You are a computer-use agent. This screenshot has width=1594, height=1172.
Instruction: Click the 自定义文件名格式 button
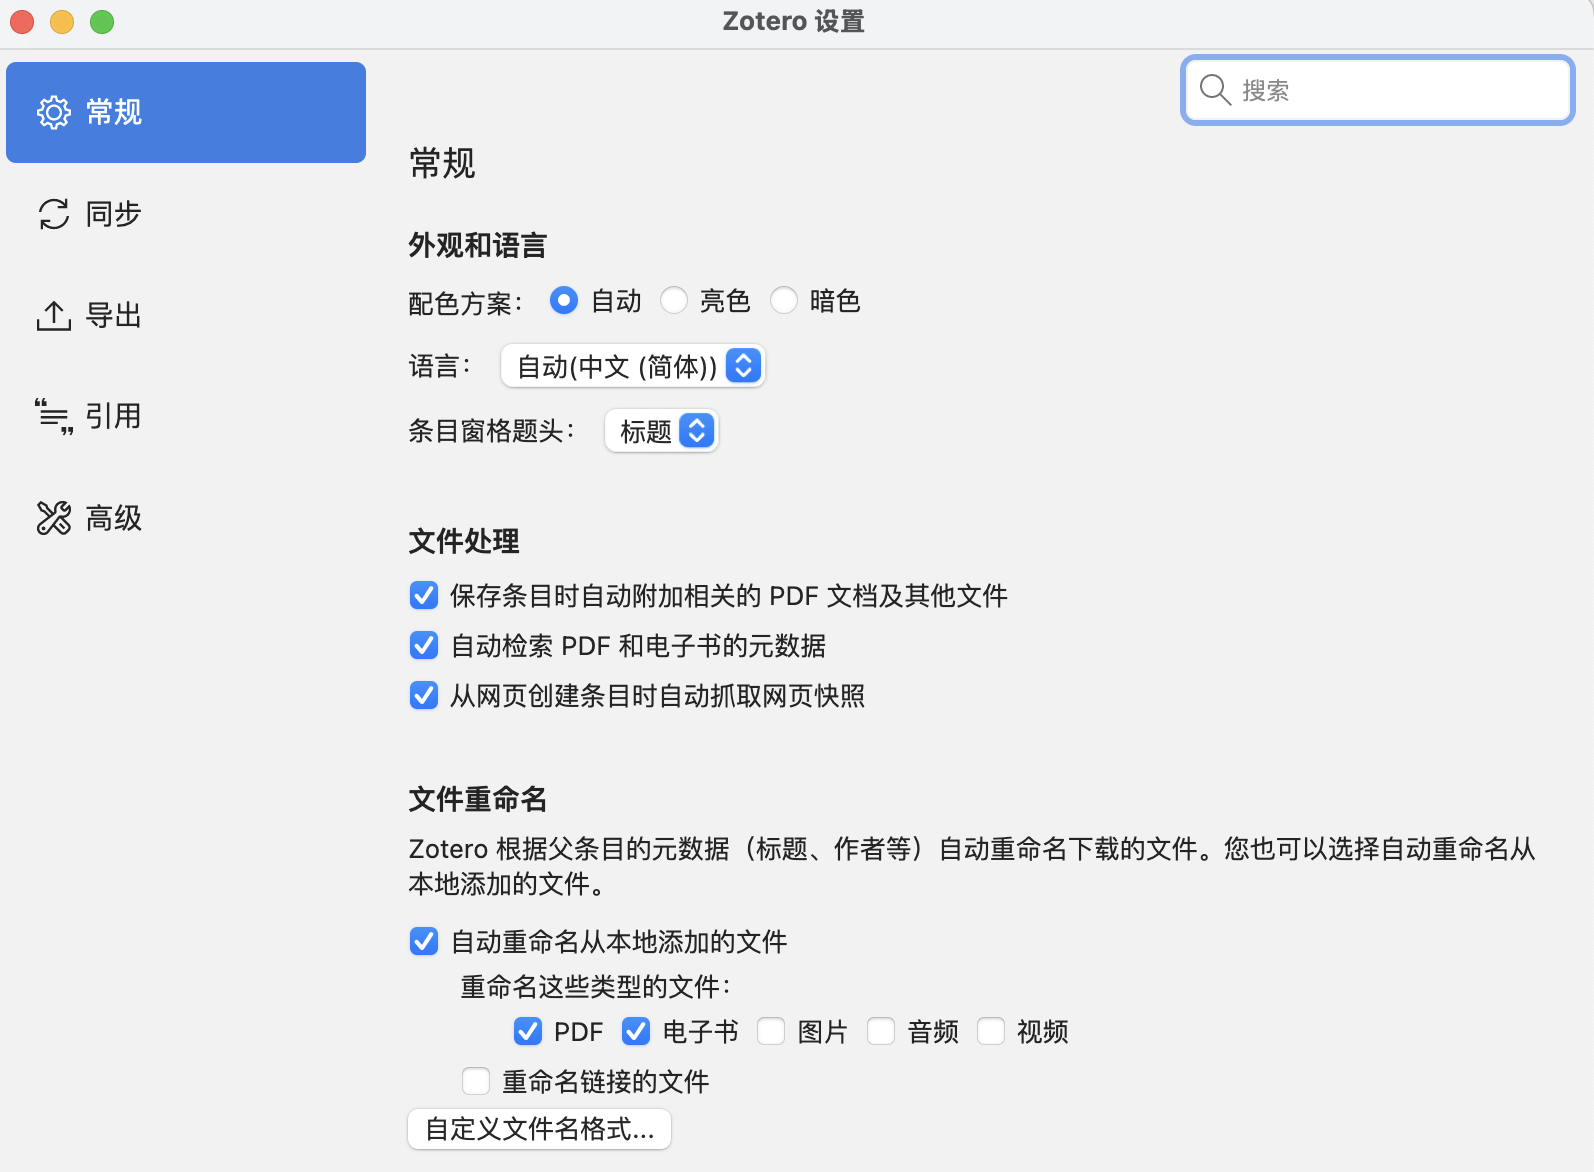539,1129
